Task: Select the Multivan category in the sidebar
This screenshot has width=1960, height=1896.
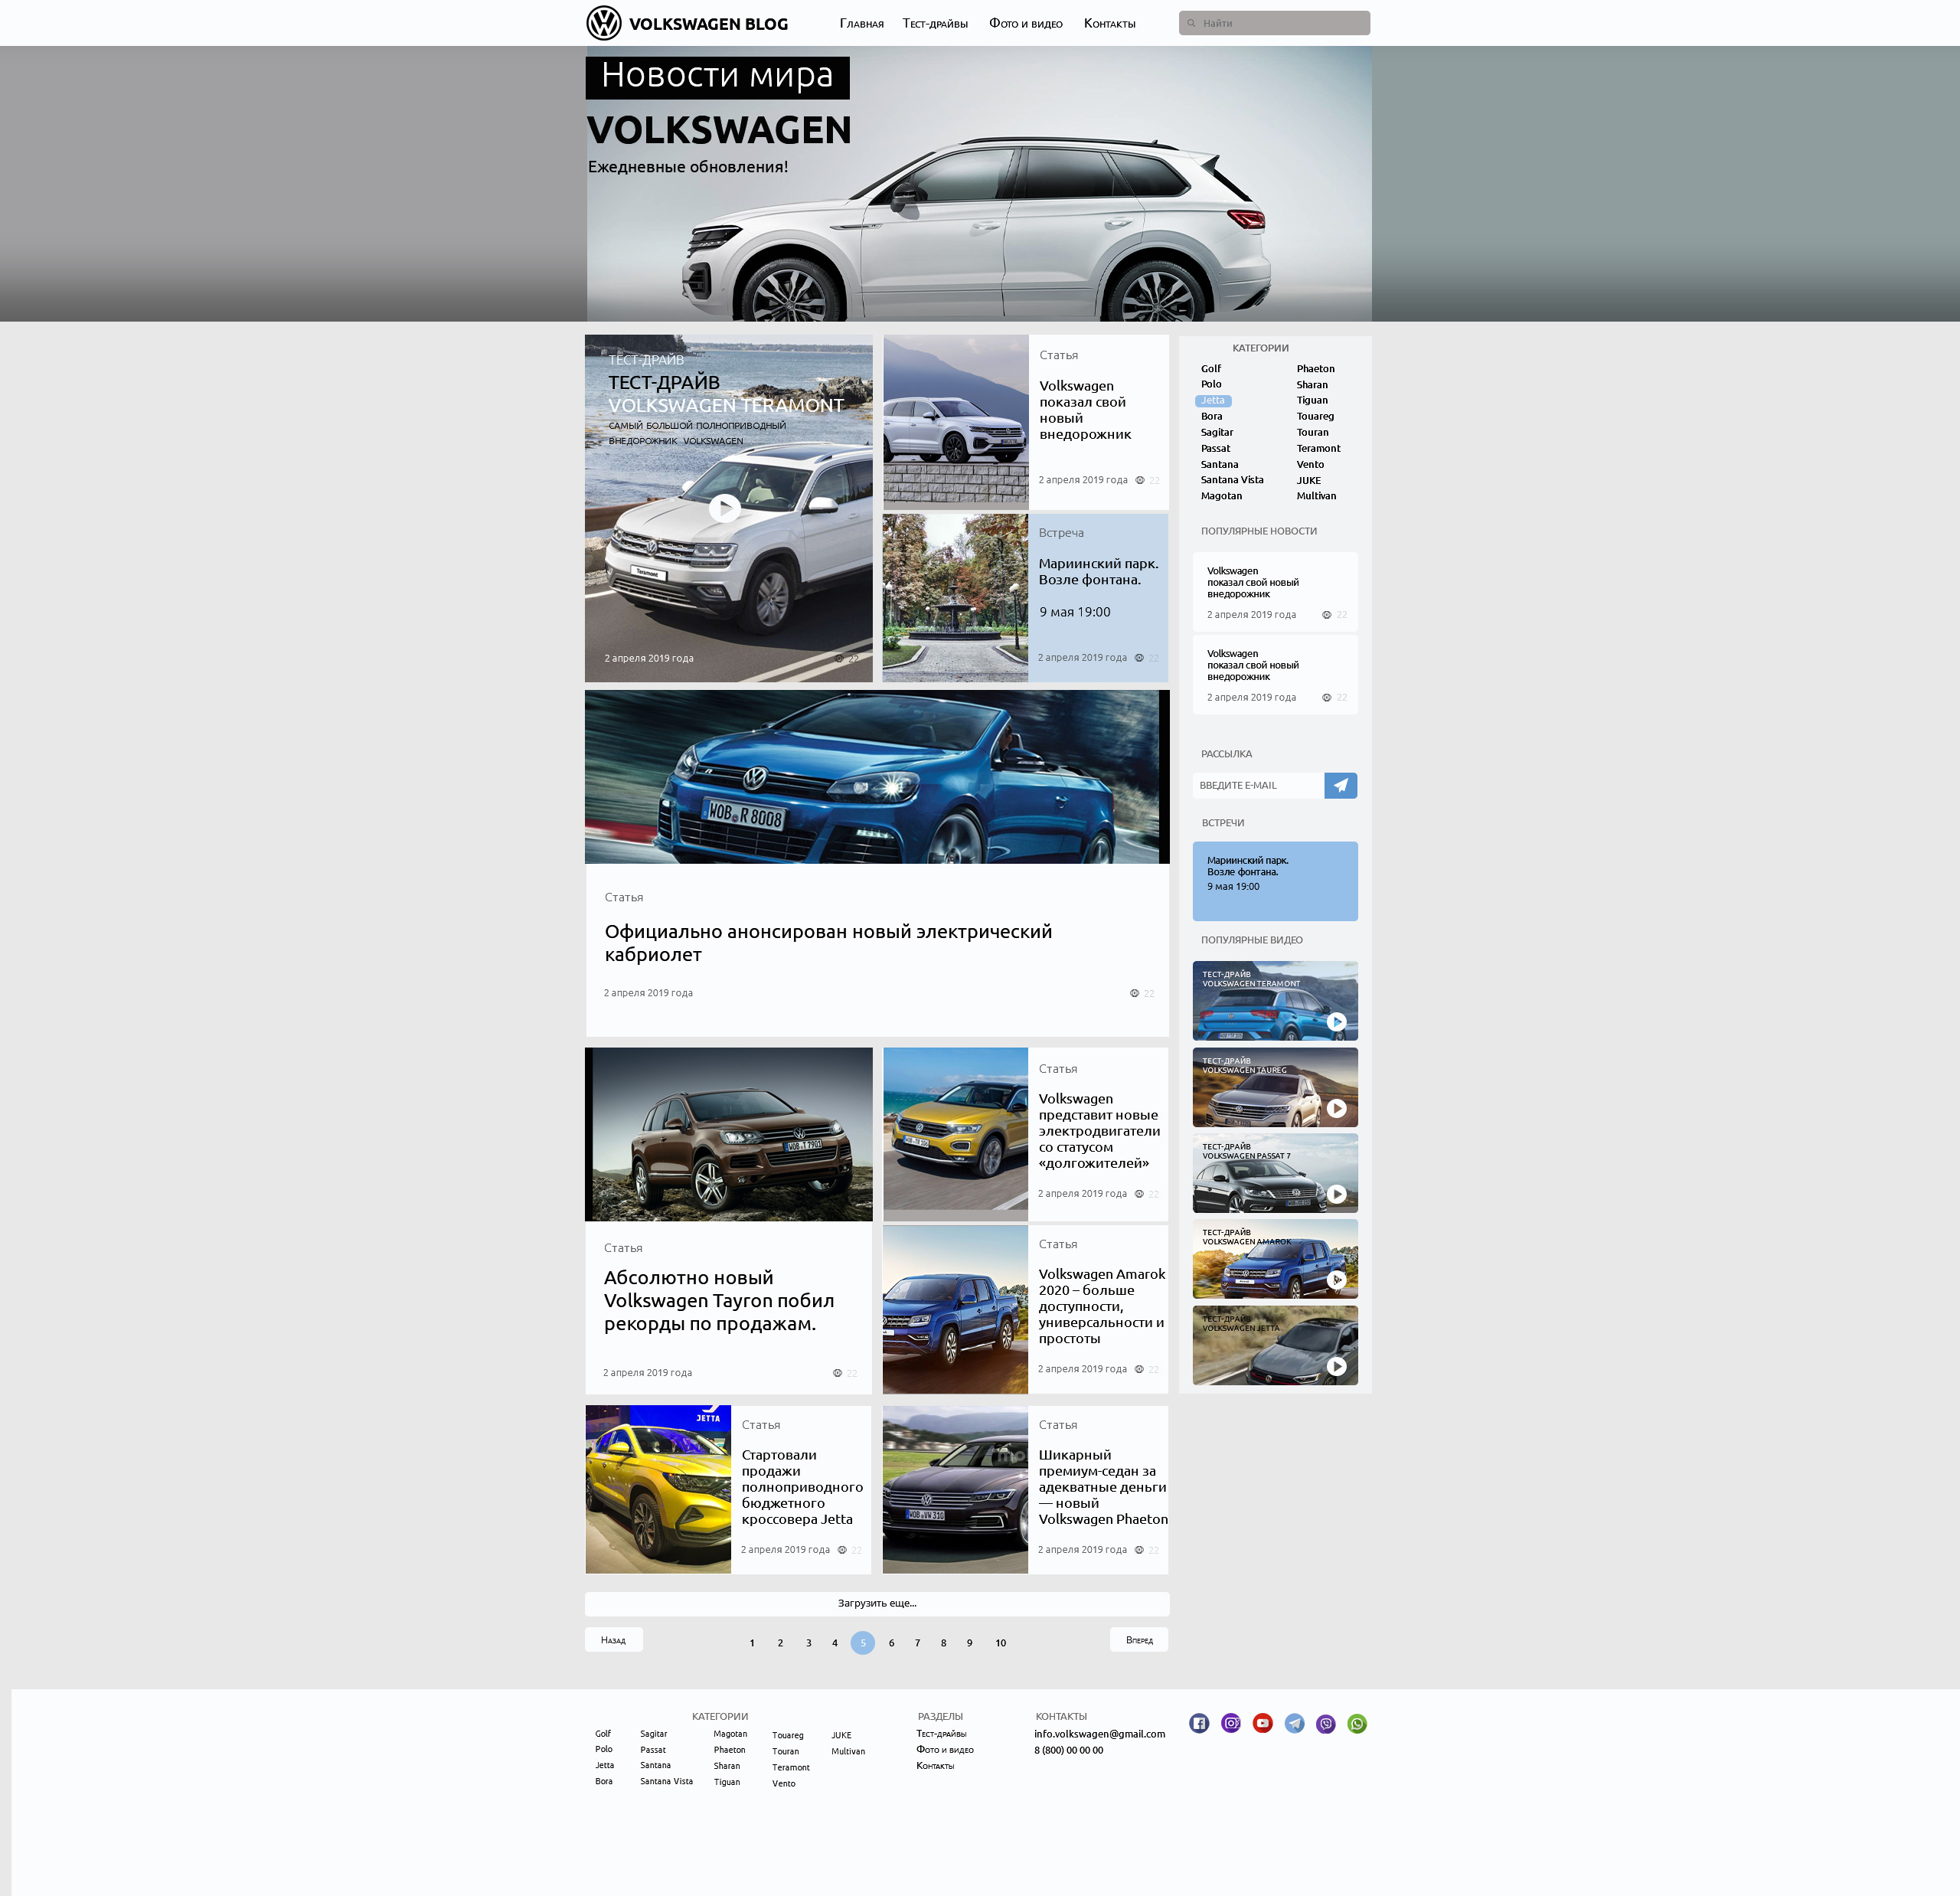Action: pyautogui.click(x=1316, y=496)
